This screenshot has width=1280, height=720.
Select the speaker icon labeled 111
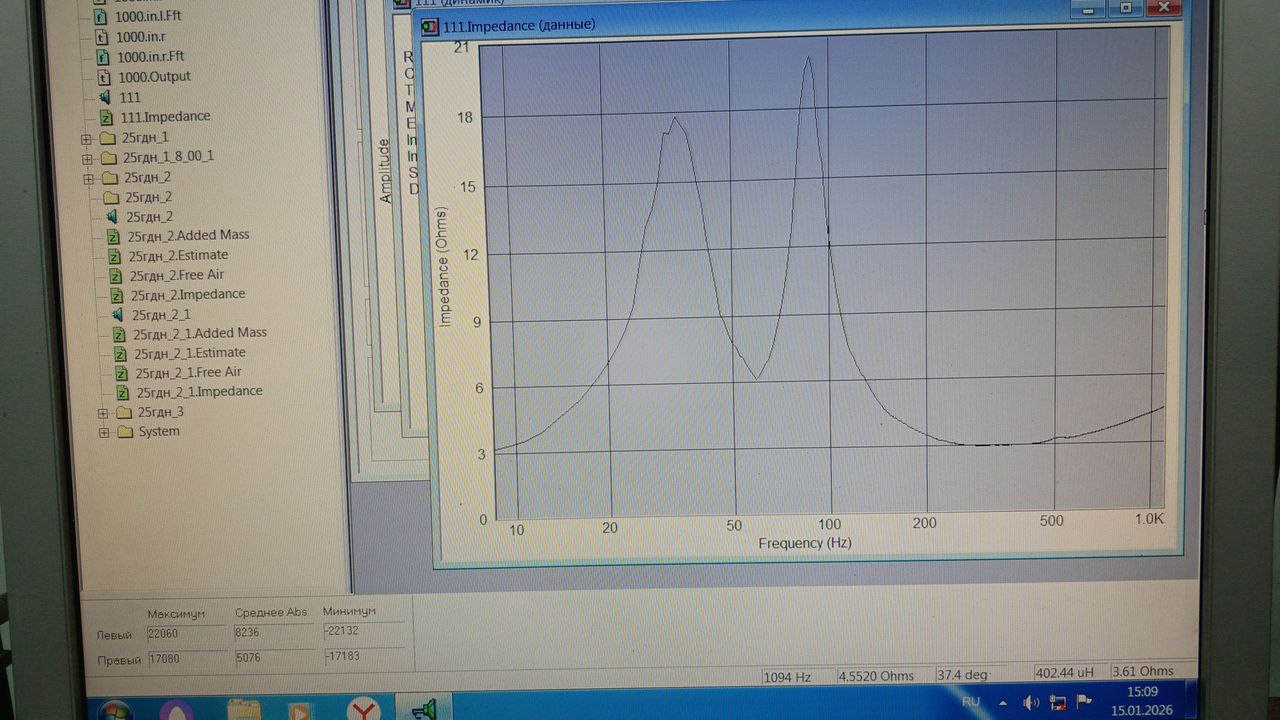pos(105,97)
